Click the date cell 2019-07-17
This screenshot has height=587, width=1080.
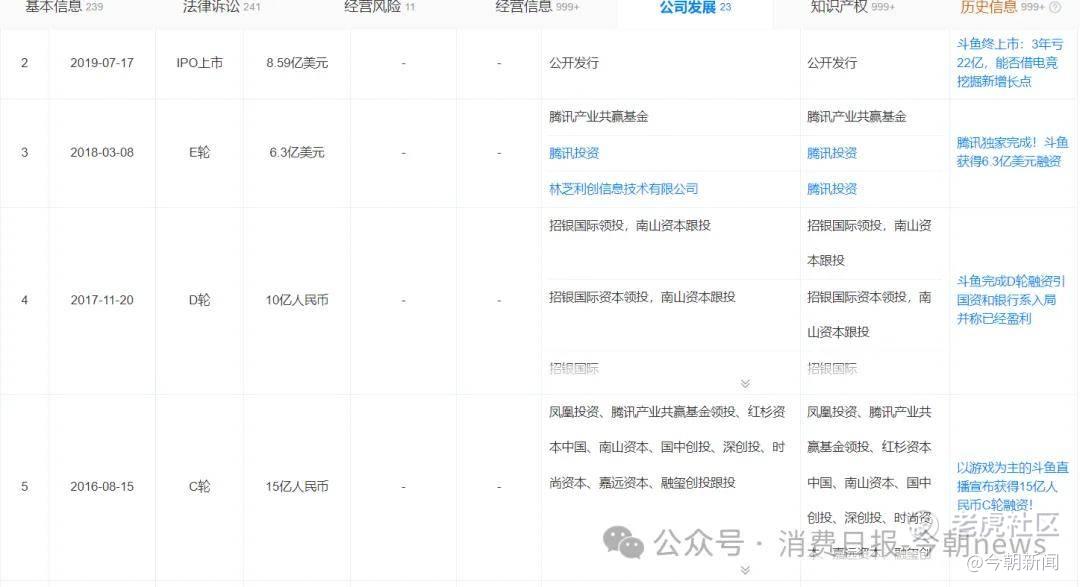click(x=102, y=63)
